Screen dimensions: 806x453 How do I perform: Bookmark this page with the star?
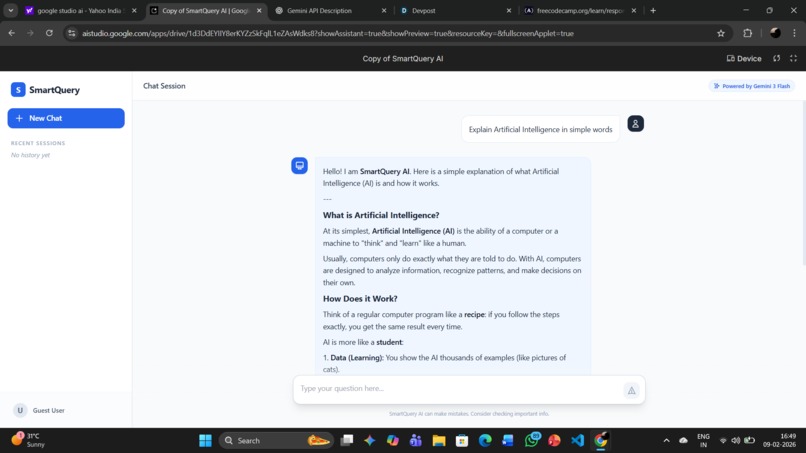[x=721, y=33]
